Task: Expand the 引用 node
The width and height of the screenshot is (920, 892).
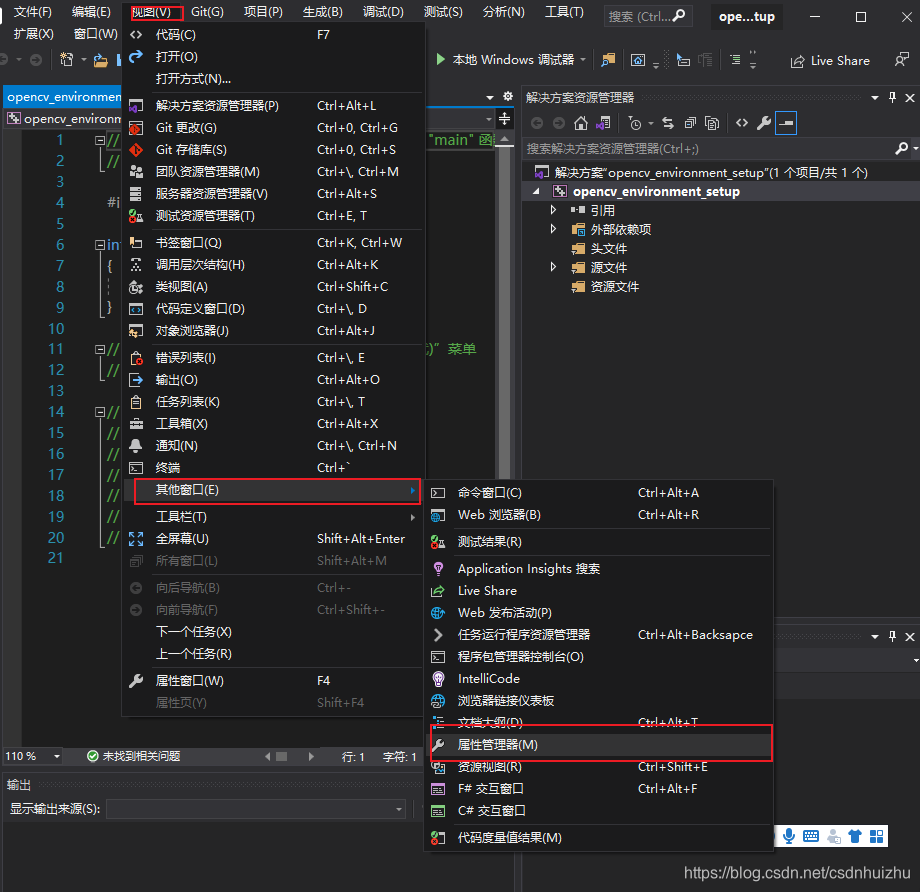Action: [x=553, y=210]
